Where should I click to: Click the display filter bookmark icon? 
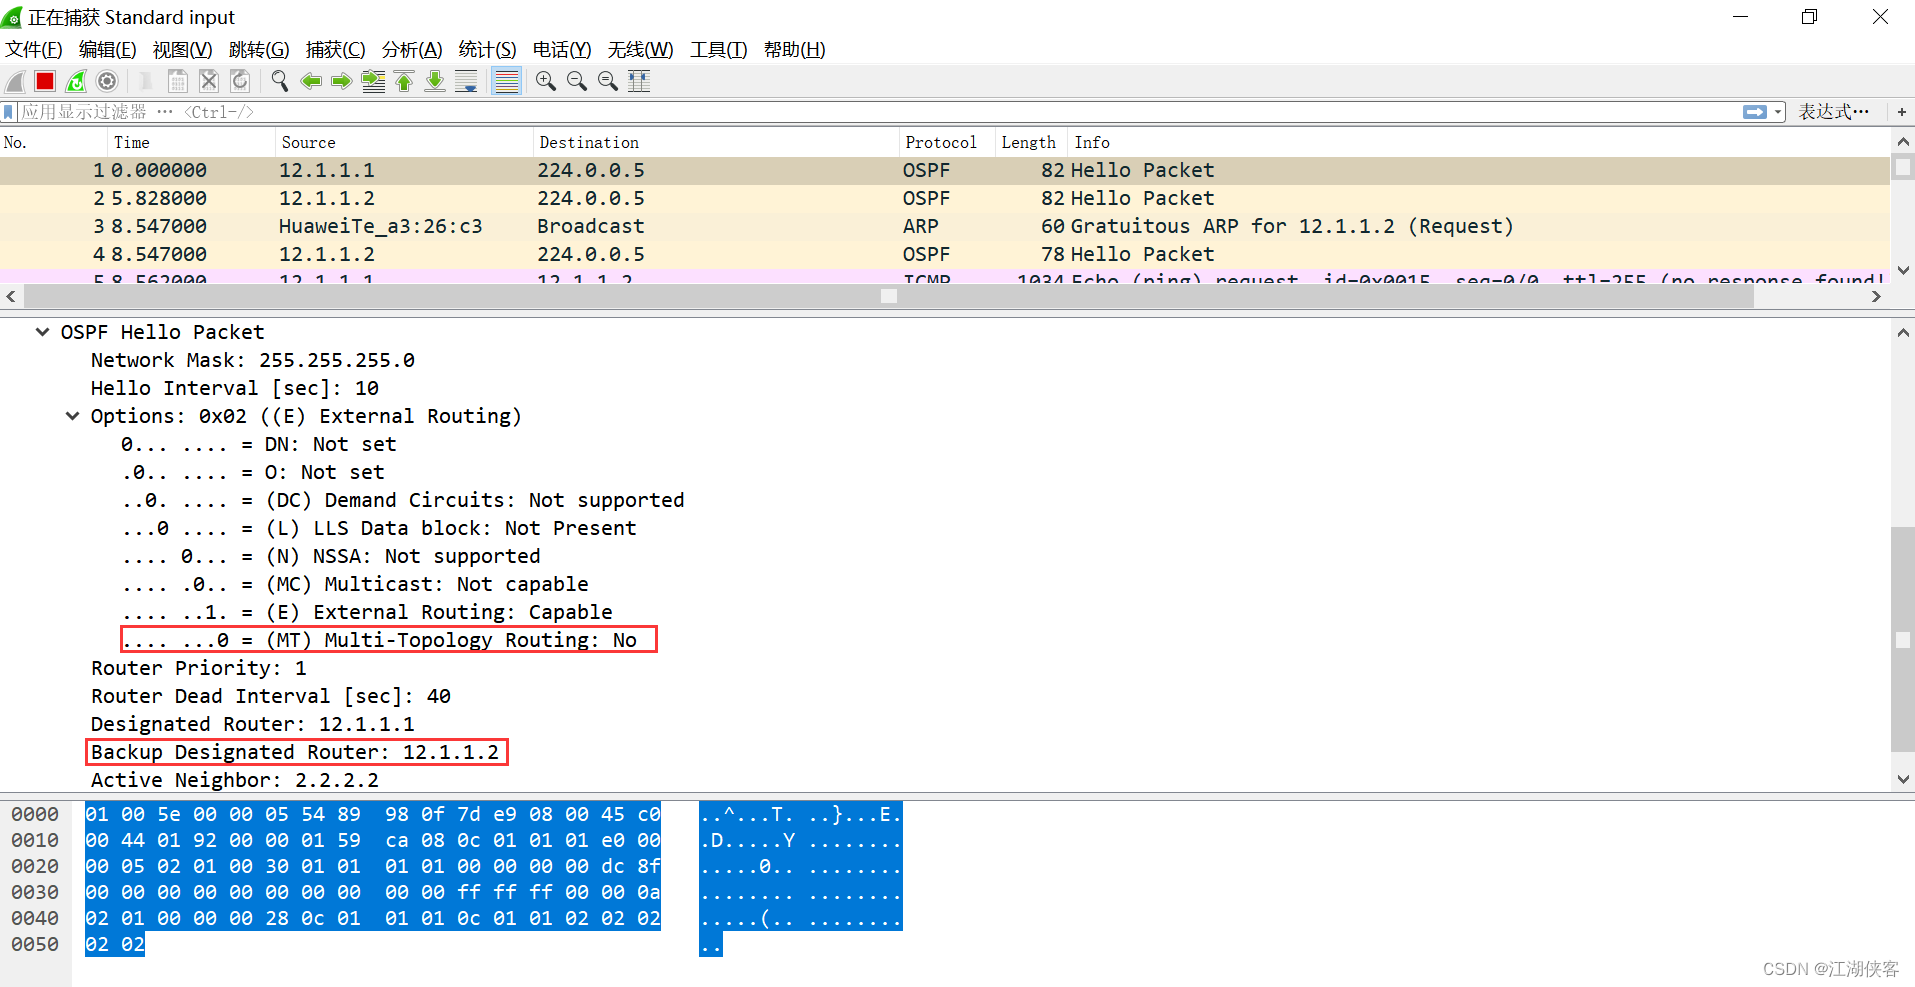tap(9, 112)
